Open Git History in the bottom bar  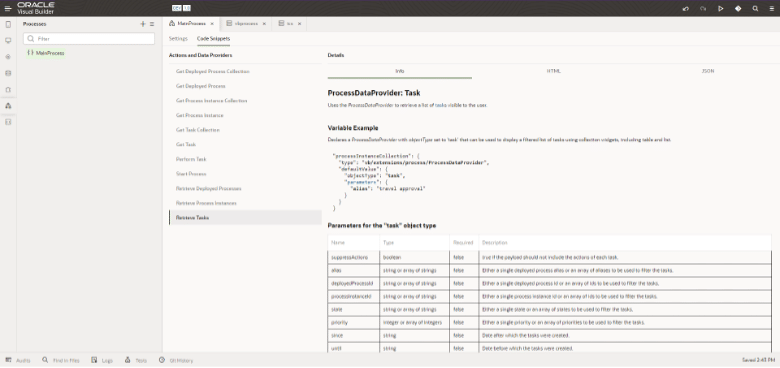click(x=176, y=360)
